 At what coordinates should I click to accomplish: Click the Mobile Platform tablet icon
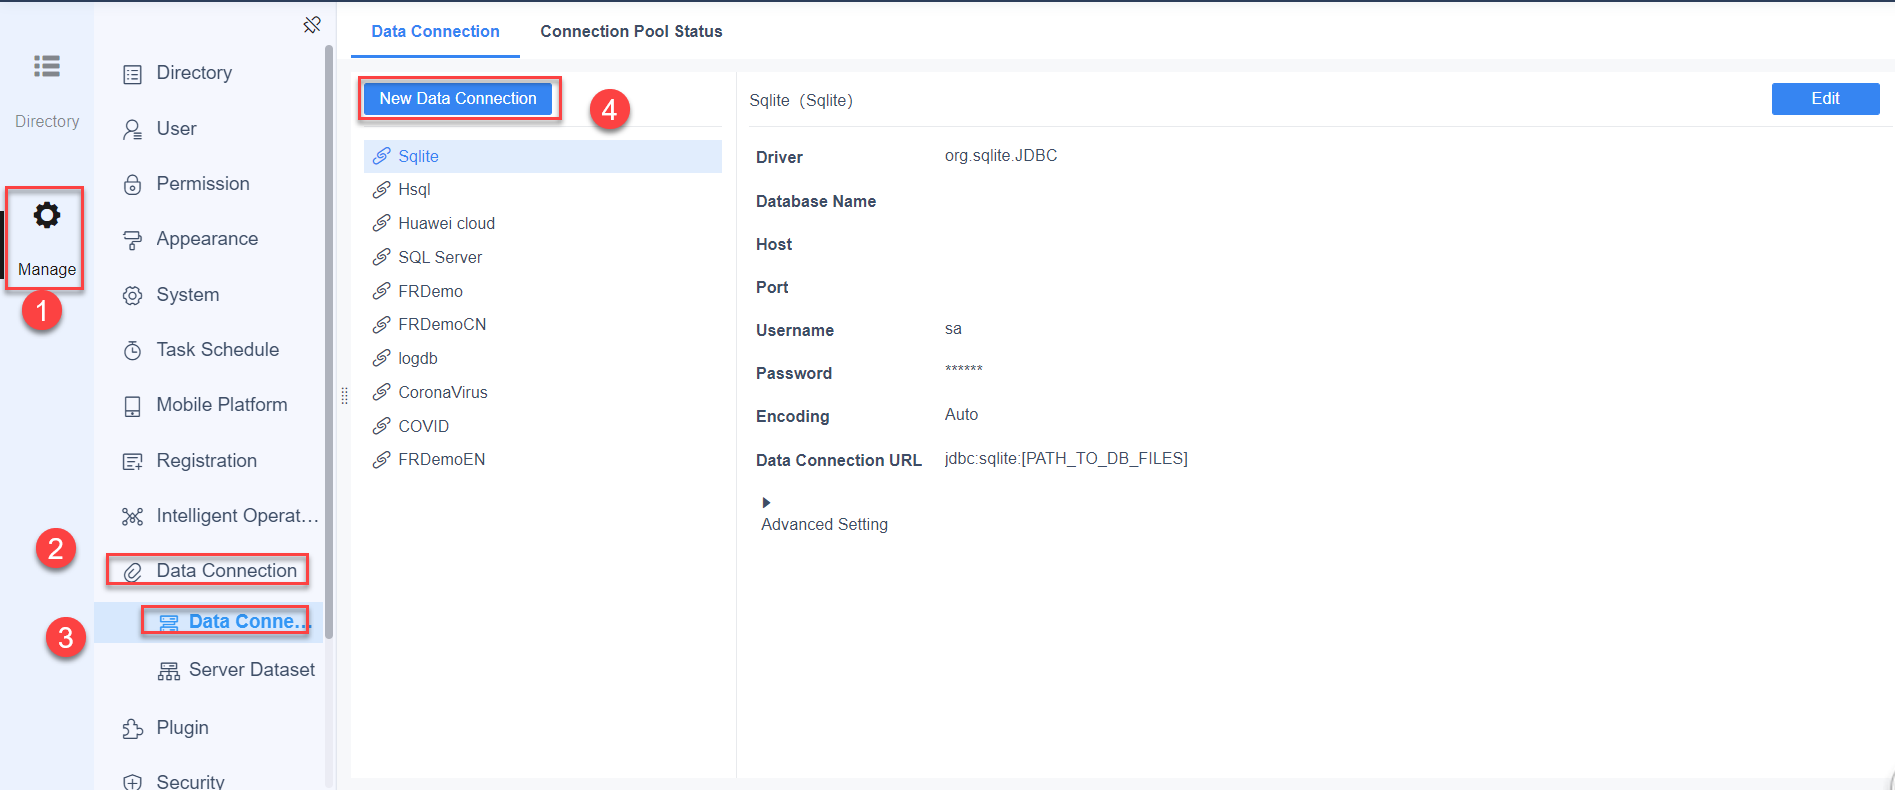(x=132, y=406)
